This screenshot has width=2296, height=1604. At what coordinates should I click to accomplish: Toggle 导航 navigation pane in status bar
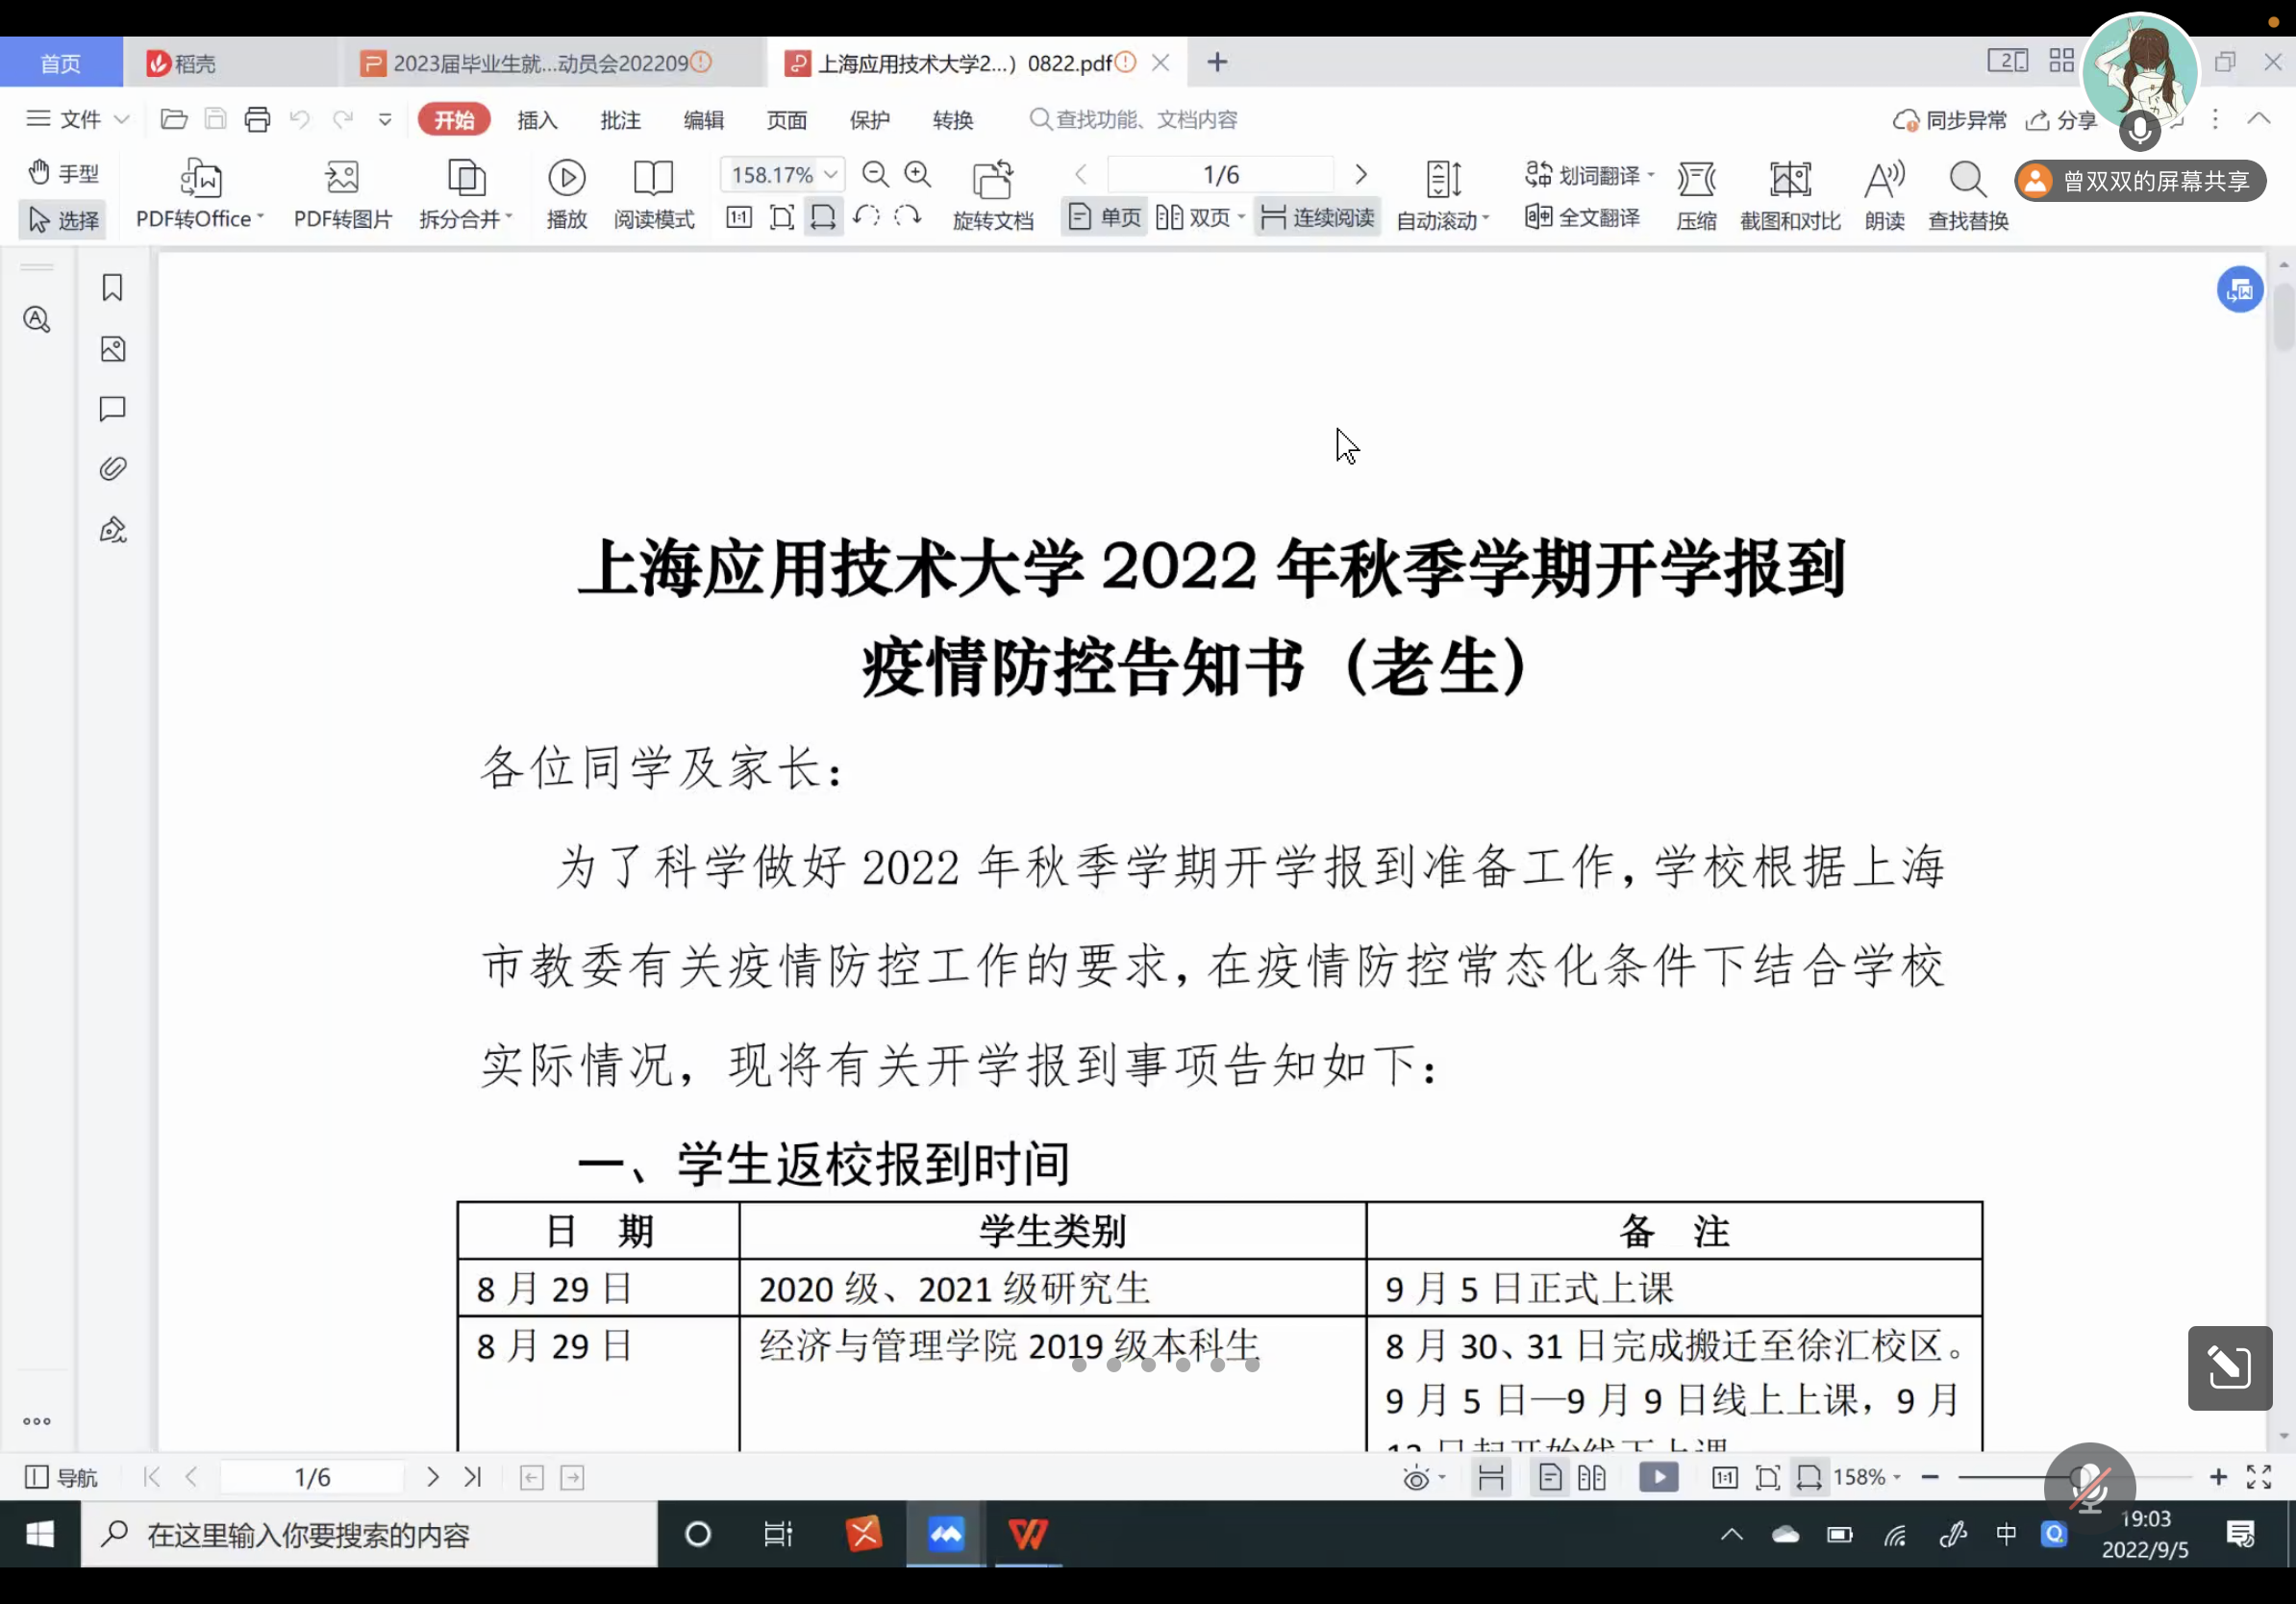click(60, 1477)
